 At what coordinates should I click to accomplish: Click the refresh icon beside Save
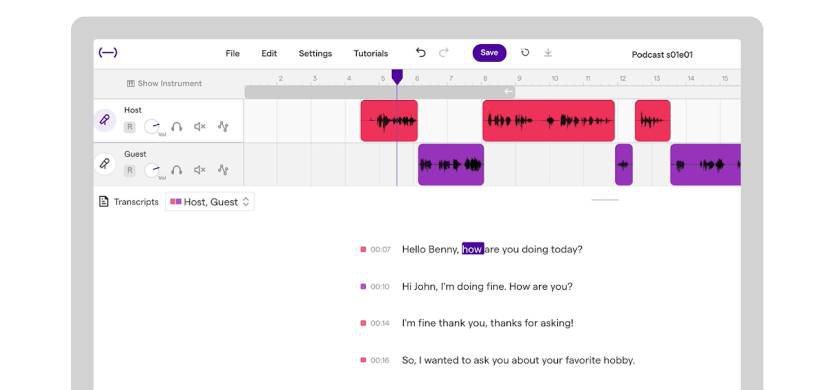[x=525, y=52]
